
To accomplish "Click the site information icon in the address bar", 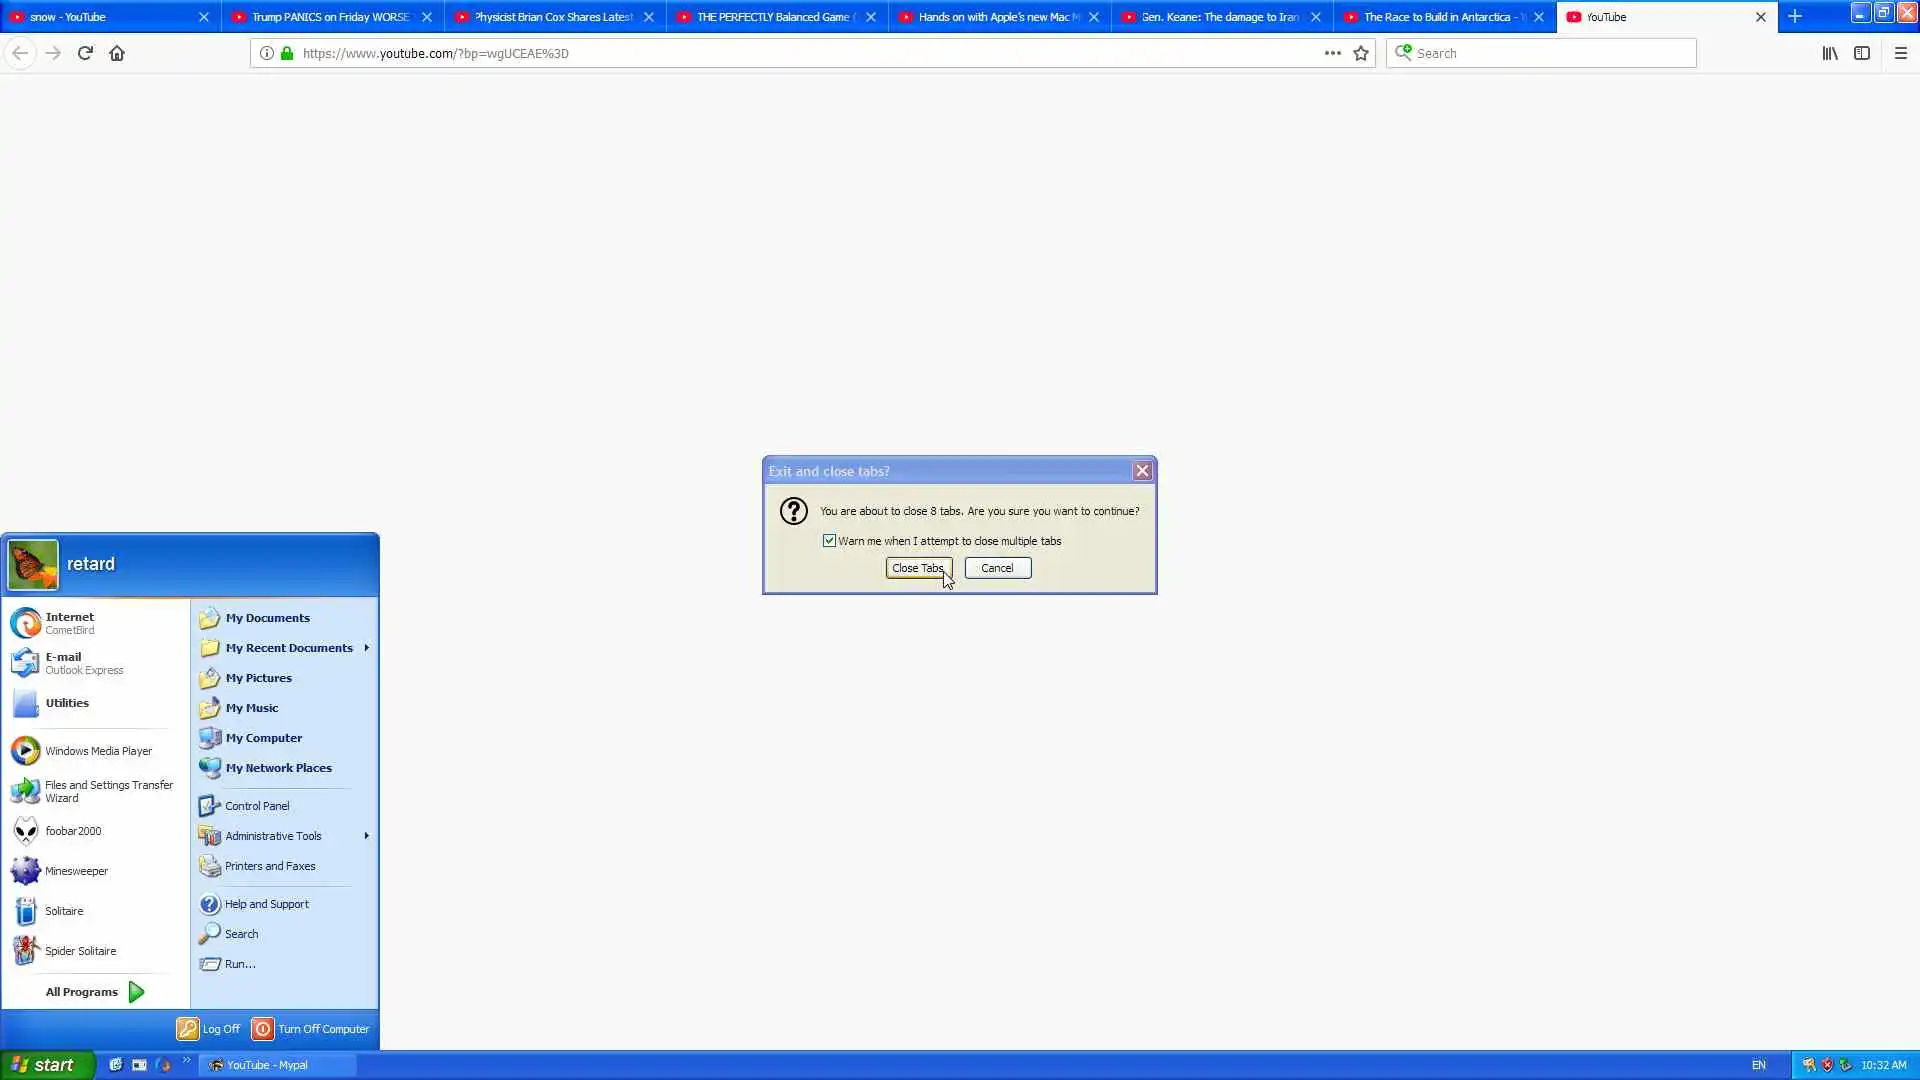I will coord(267,53).
